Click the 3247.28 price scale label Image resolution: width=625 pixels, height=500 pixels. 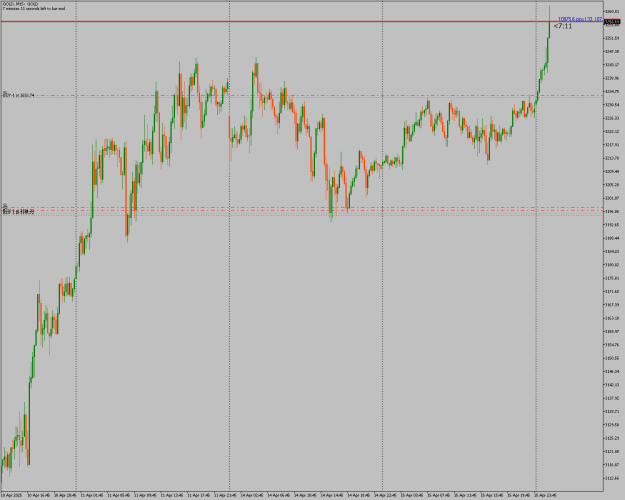tap(612, 51)
